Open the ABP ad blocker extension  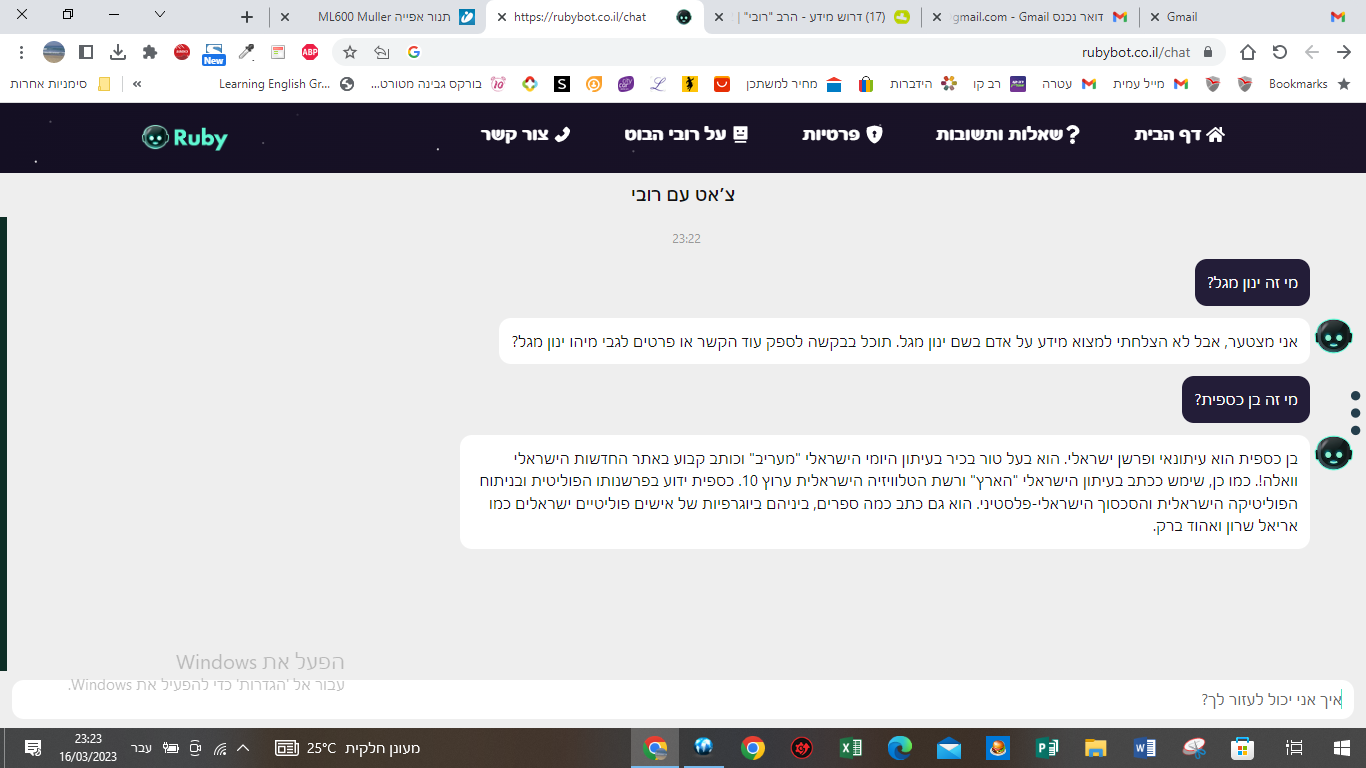[310, 52]
